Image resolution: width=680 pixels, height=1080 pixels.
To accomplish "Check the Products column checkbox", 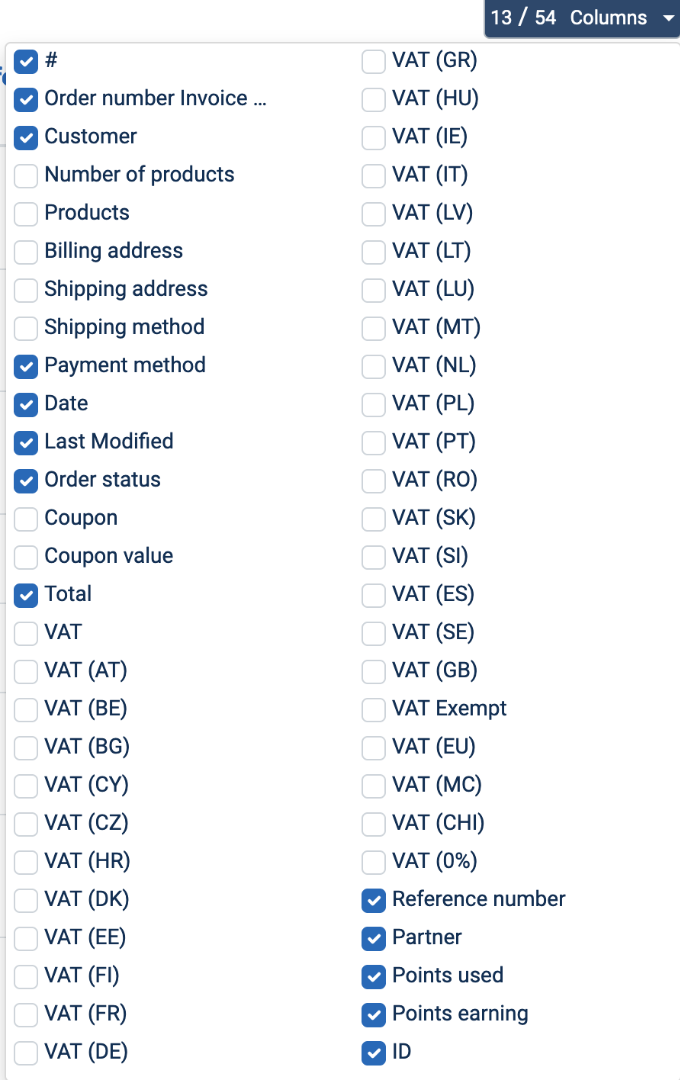I will [27, 213].
